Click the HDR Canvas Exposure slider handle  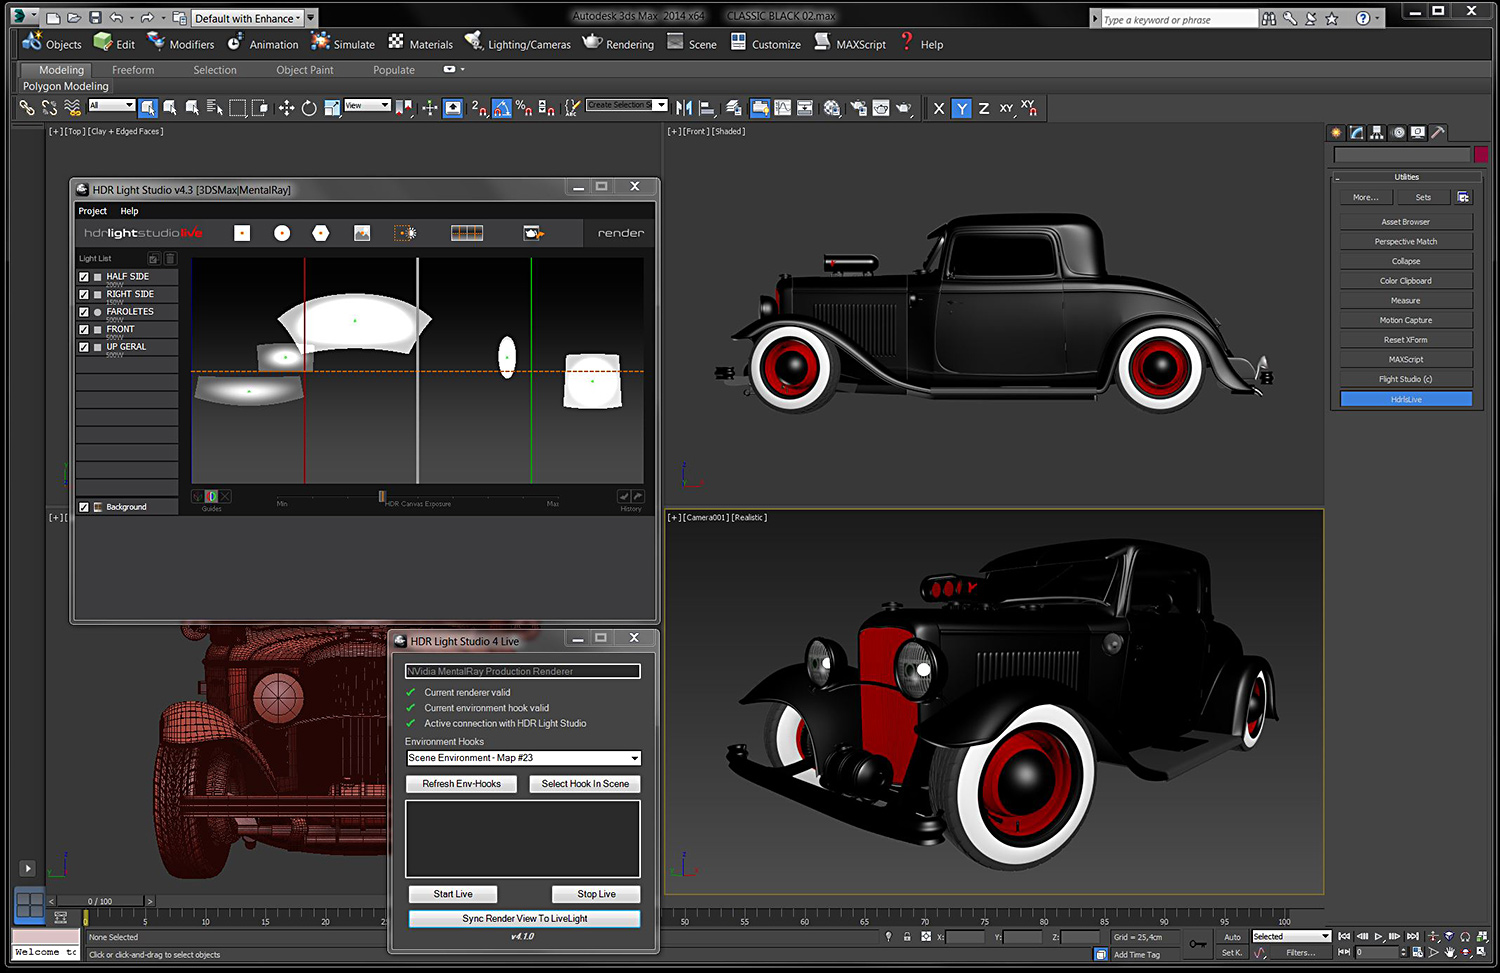click(x=382, y=496)
